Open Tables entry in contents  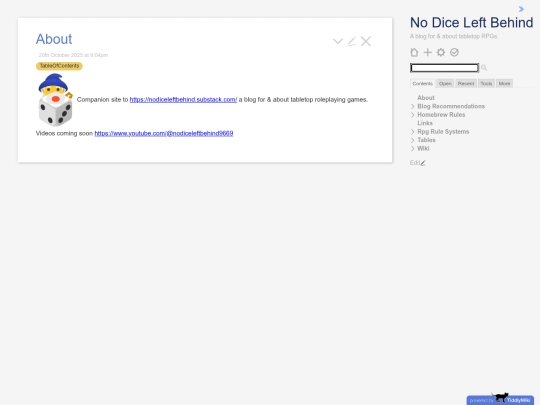pos(426,140)
